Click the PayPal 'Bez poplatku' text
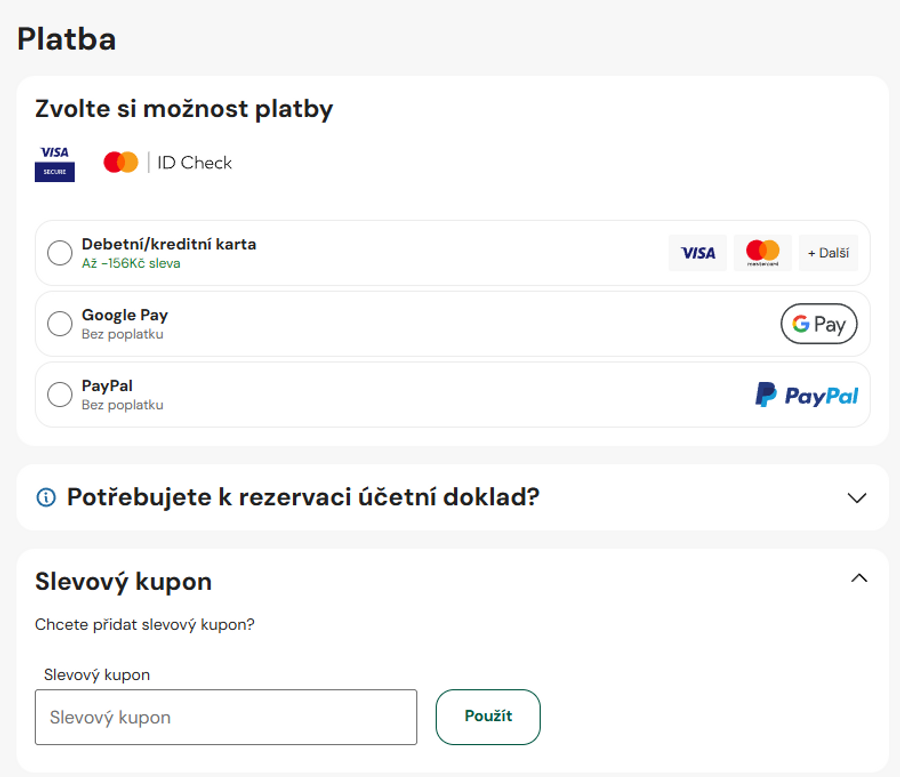 pos(122,405)
